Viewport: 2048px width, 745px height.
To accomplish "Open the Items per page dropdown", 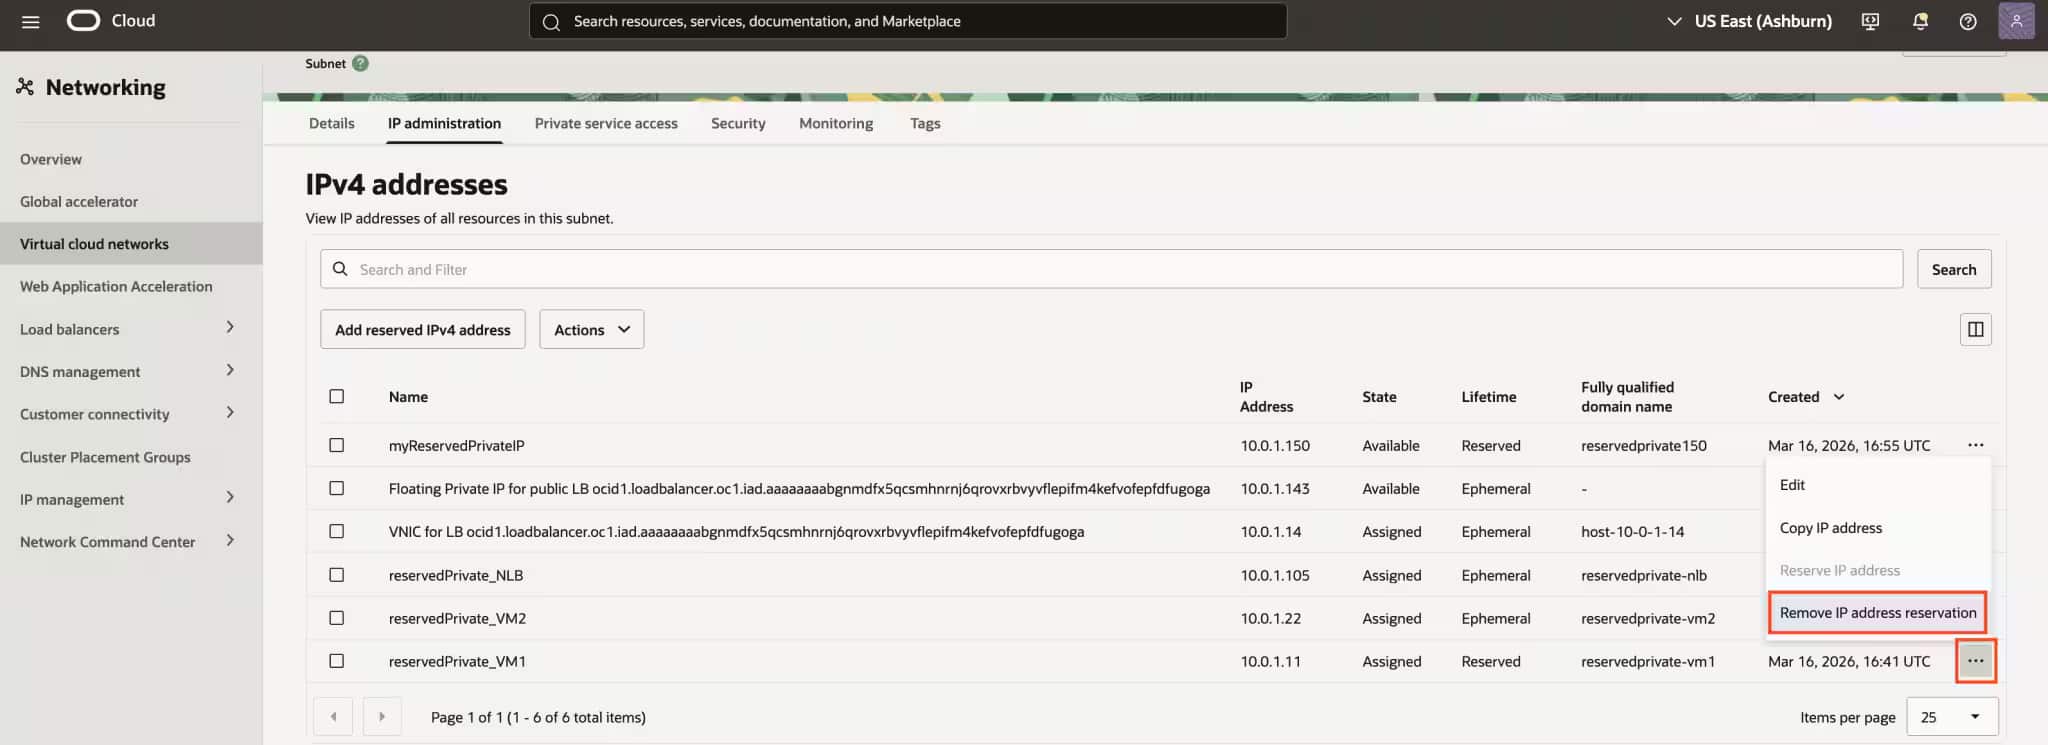I will (x=1952, y=716).
